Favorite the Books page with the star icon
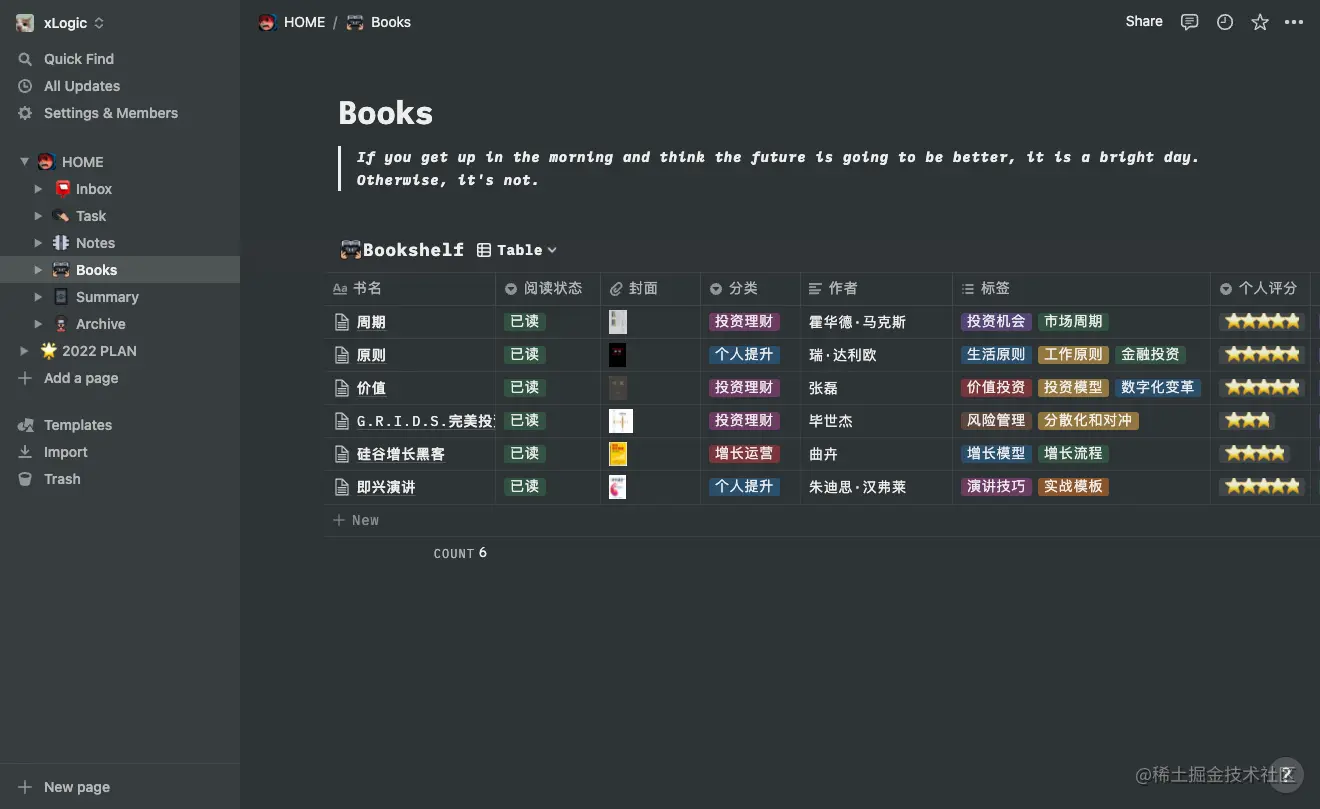The height and width of the screenshot is (809, 1320). (1259, 21)
